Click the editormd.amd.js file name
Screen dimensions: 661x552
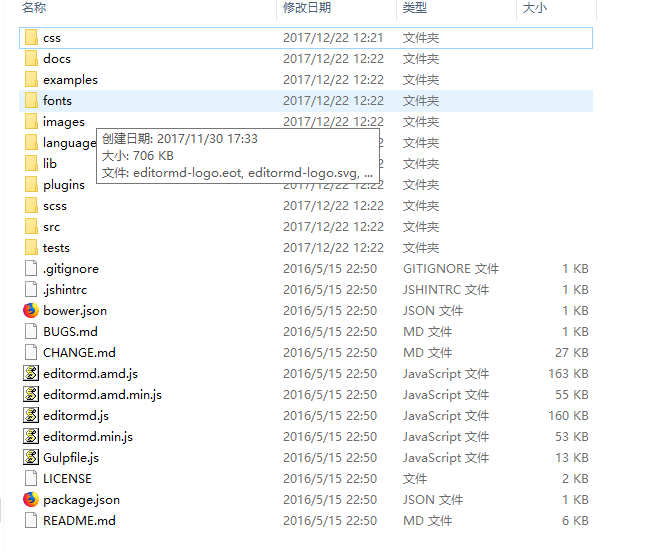tap(90, 374)
